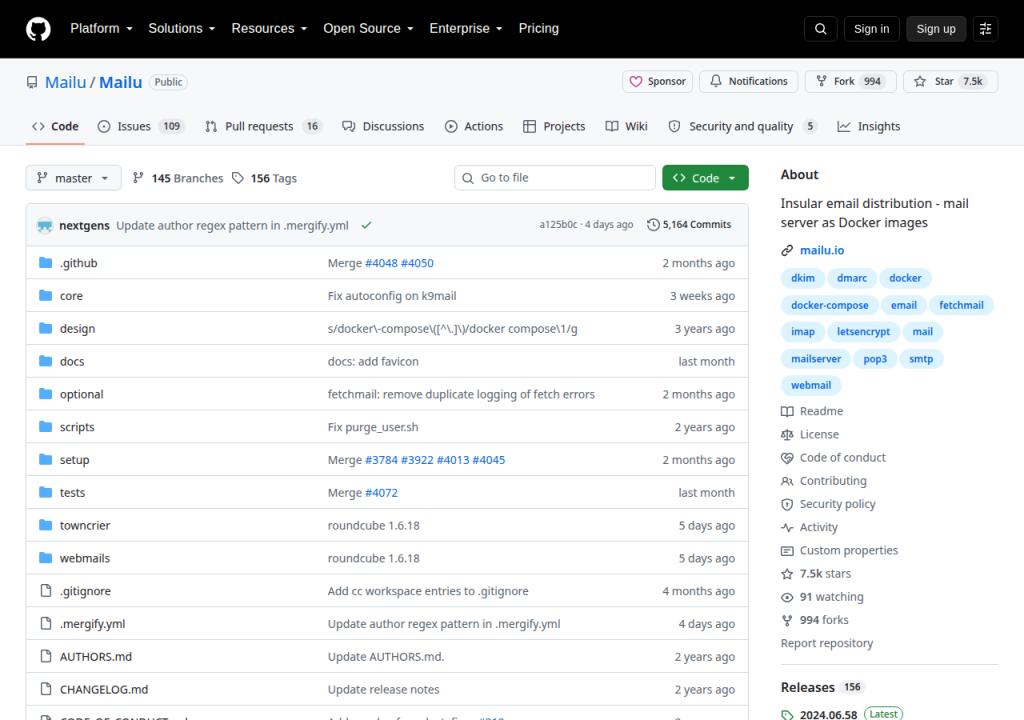Click the eye icon beside 91 watching
Screen dimensions: 1024x720
(787, 597)
